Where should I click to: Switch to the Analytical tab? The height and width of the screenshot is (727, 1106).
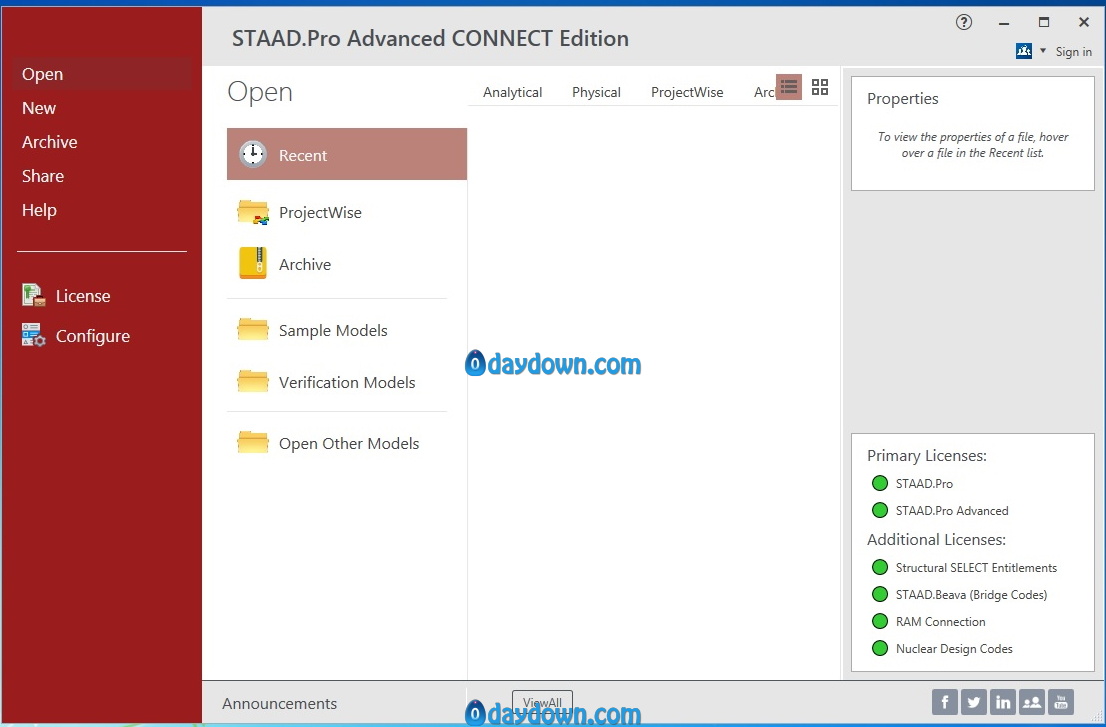tap(513, 92)
